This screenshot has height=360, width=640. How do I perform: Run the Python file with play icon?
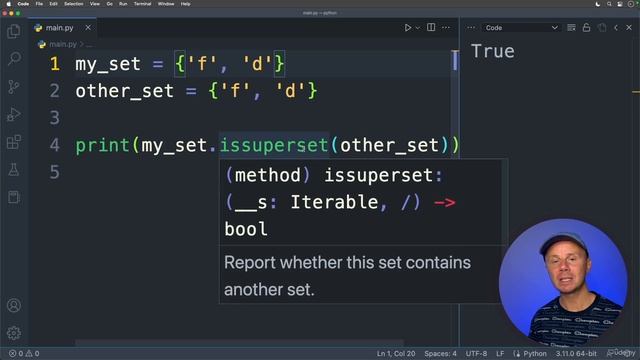point(407,28)
